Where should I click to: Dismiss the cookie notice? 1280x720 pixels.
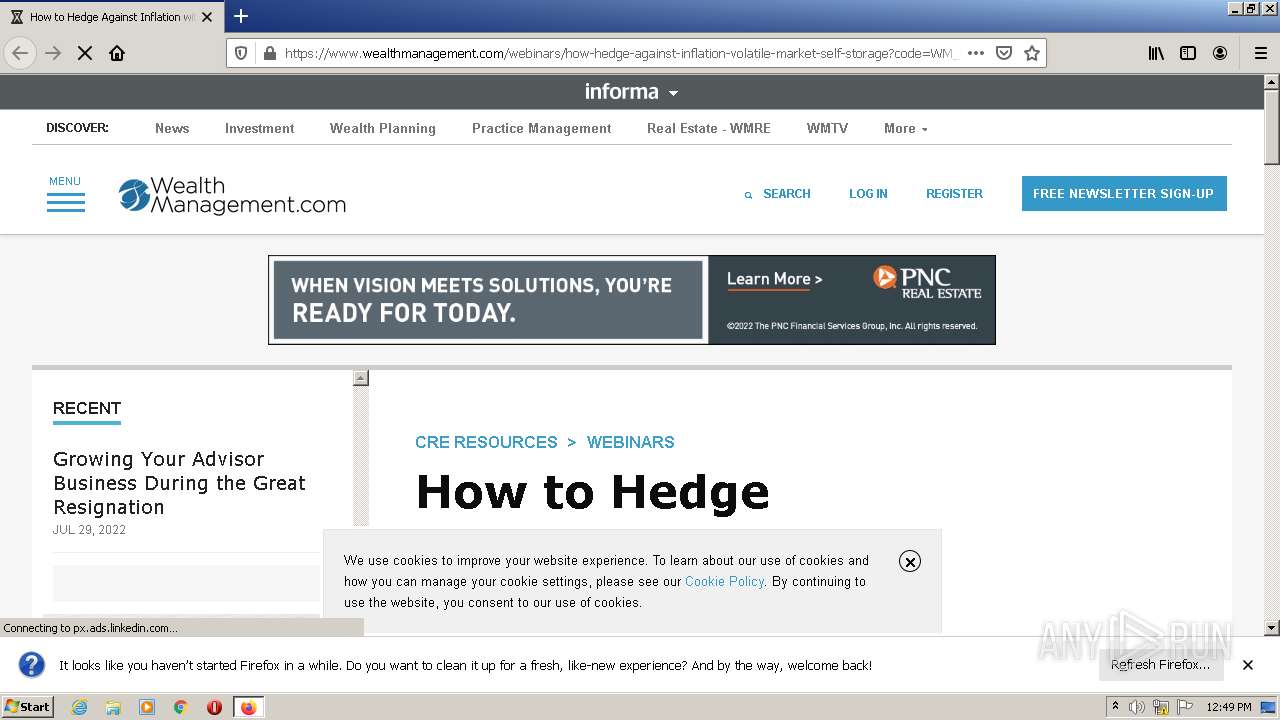pos(909,561)
